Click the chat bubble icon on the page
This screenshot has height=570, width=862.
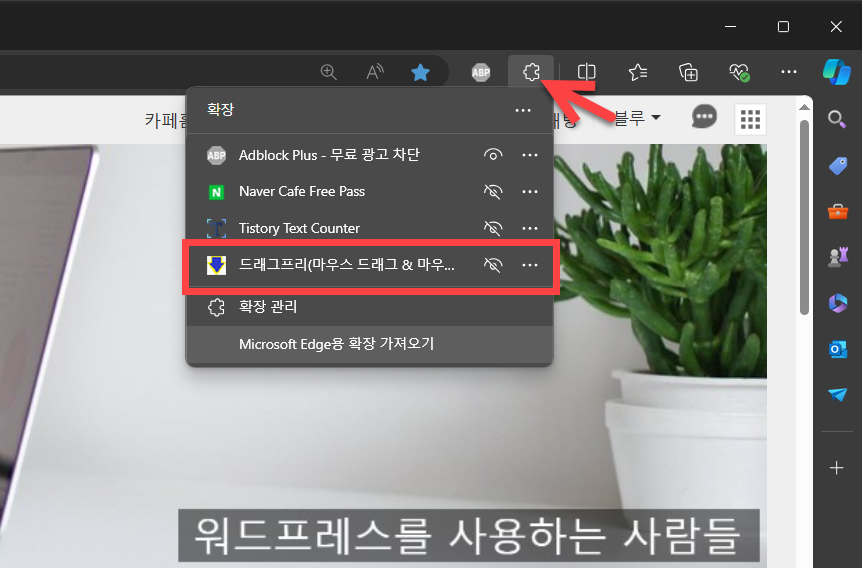pyautogui.click(x=704, y=117)
